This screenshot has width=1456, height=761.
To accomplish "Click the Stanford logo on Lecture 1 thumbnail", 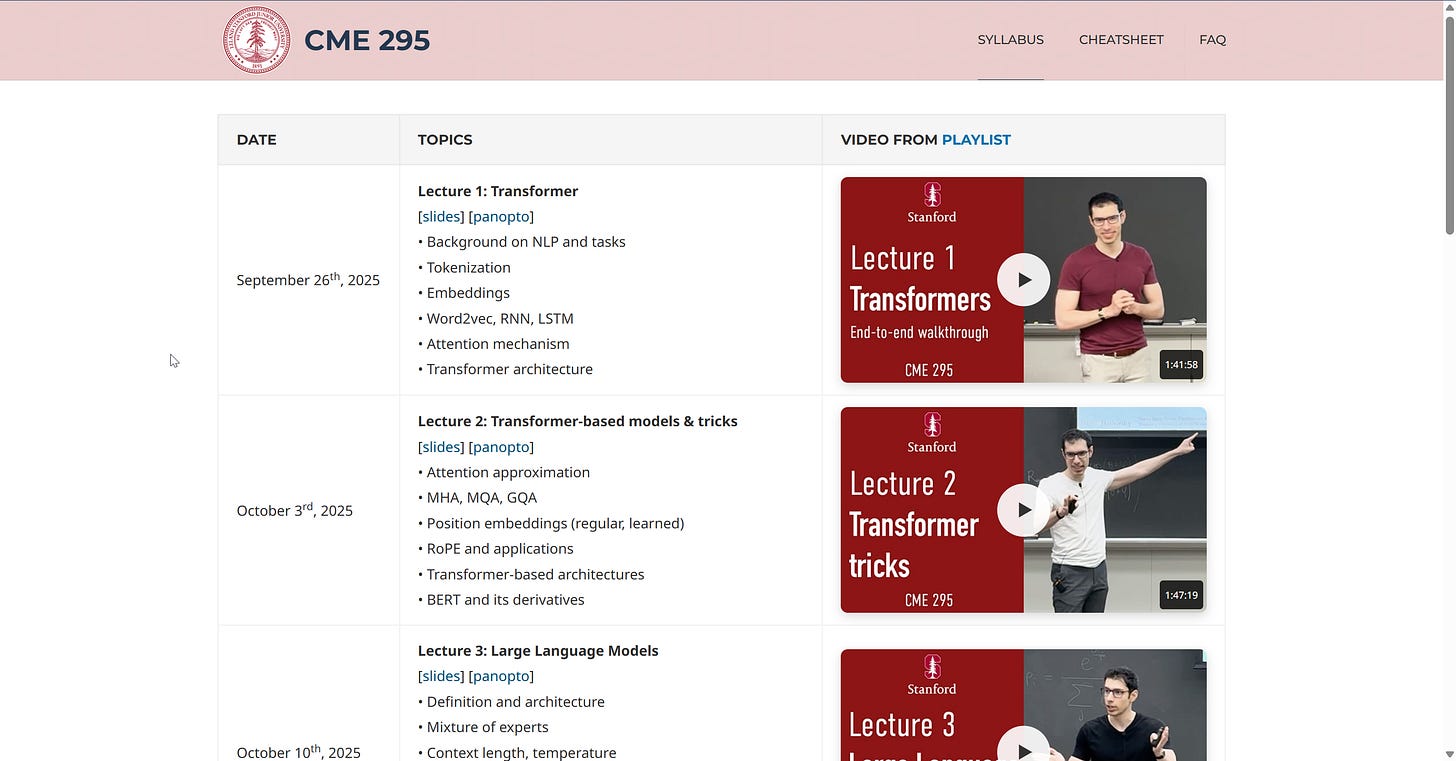I will point(932,202).
